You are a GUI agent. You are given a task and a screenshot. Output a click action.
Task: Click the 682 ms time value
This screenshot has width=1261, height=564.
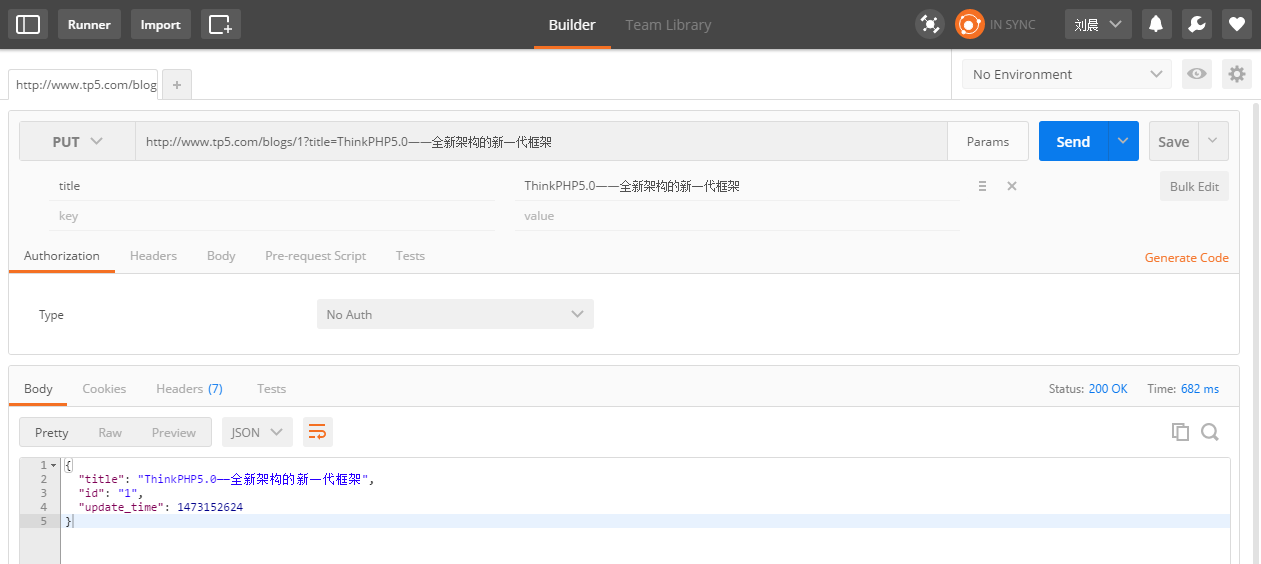tap(1200, 389)
